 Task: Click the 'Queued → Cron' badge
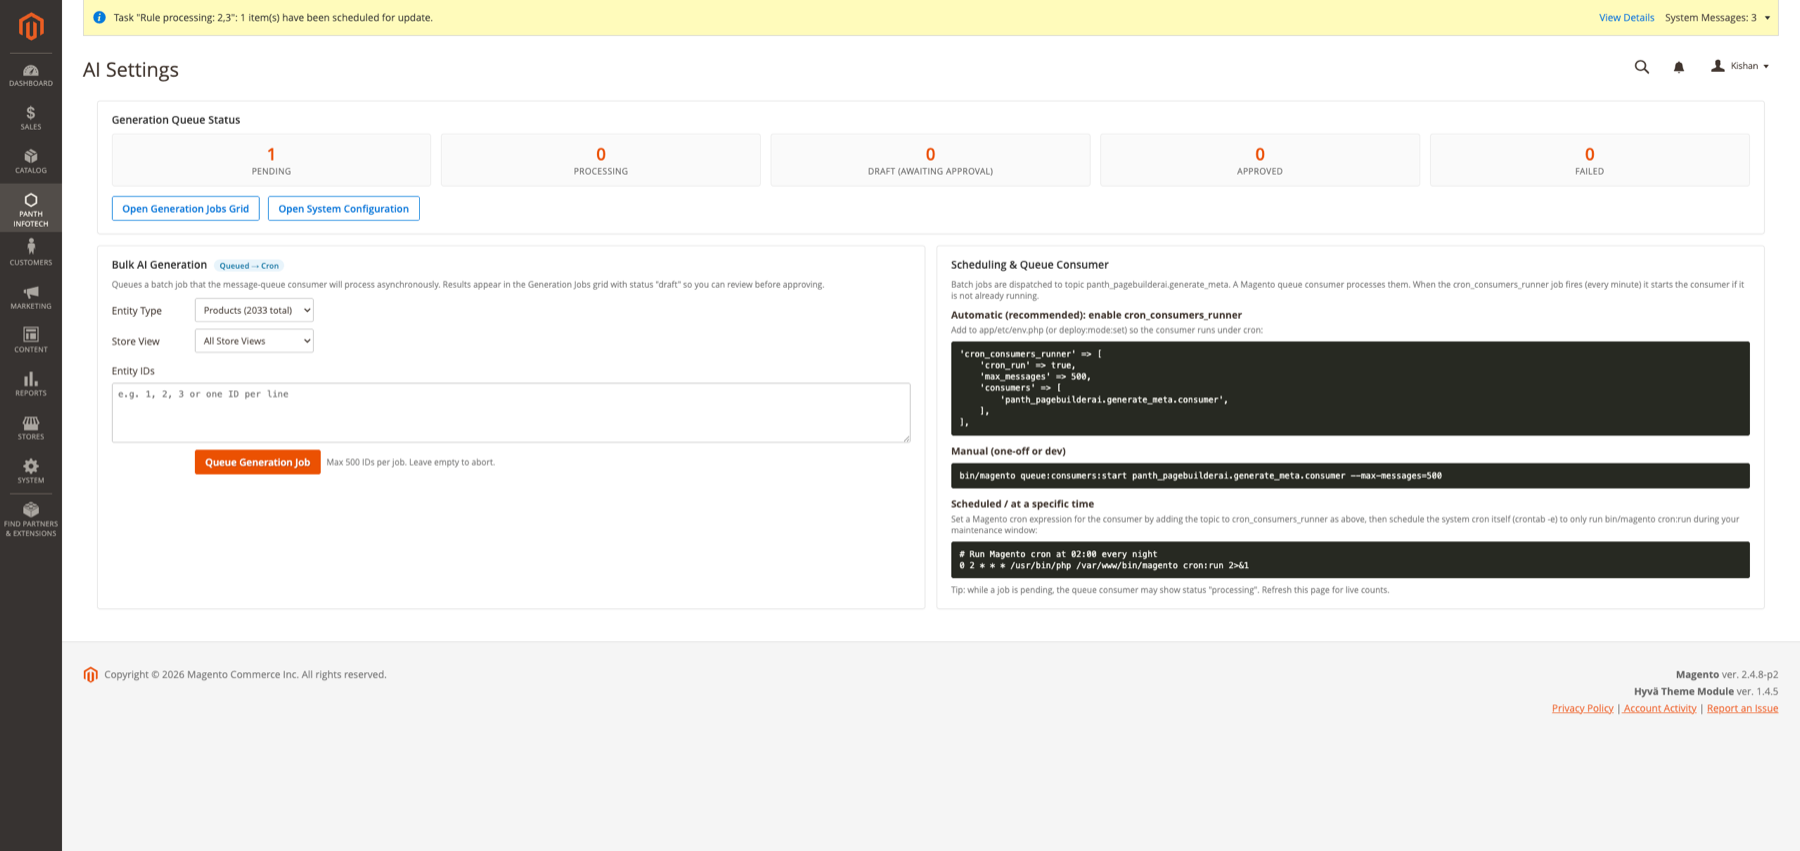(249, 266)
